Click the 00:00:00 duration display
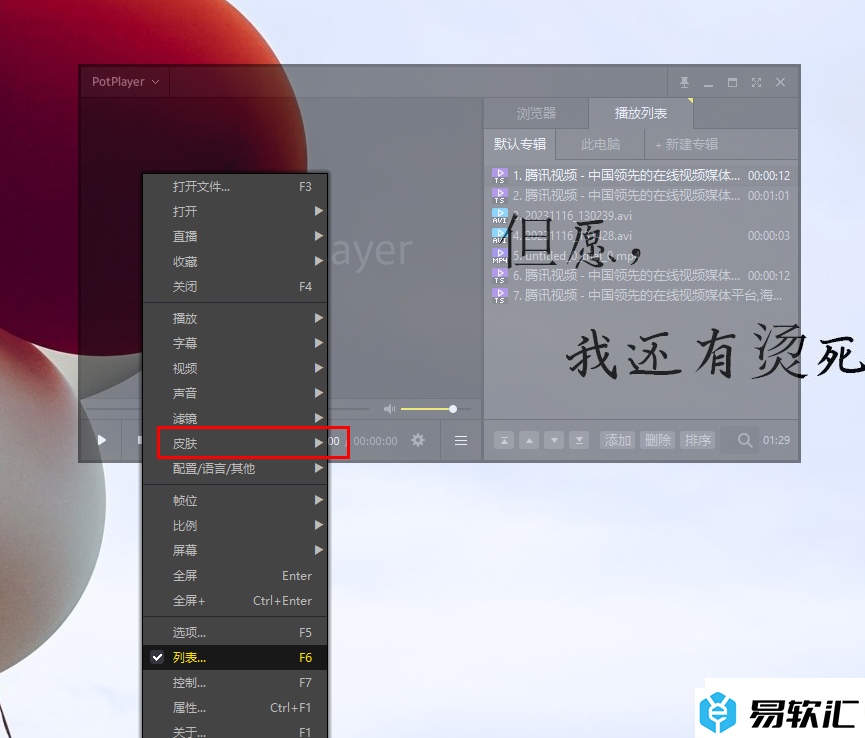 [375, 441]
